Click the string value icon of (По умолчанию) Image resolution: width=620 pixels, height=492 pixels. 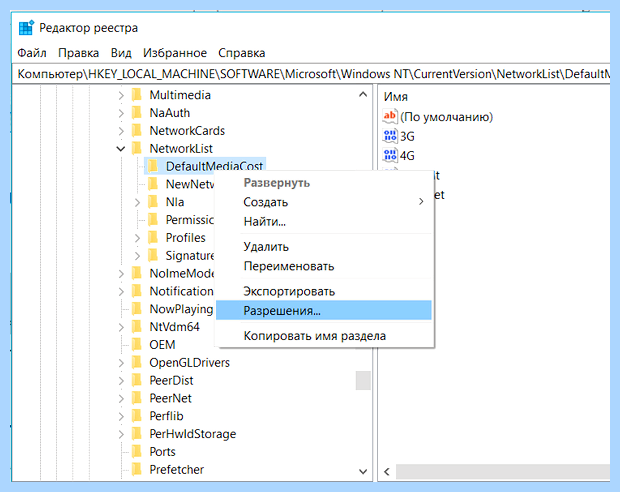pyautogui.click(x=390, y=116)
